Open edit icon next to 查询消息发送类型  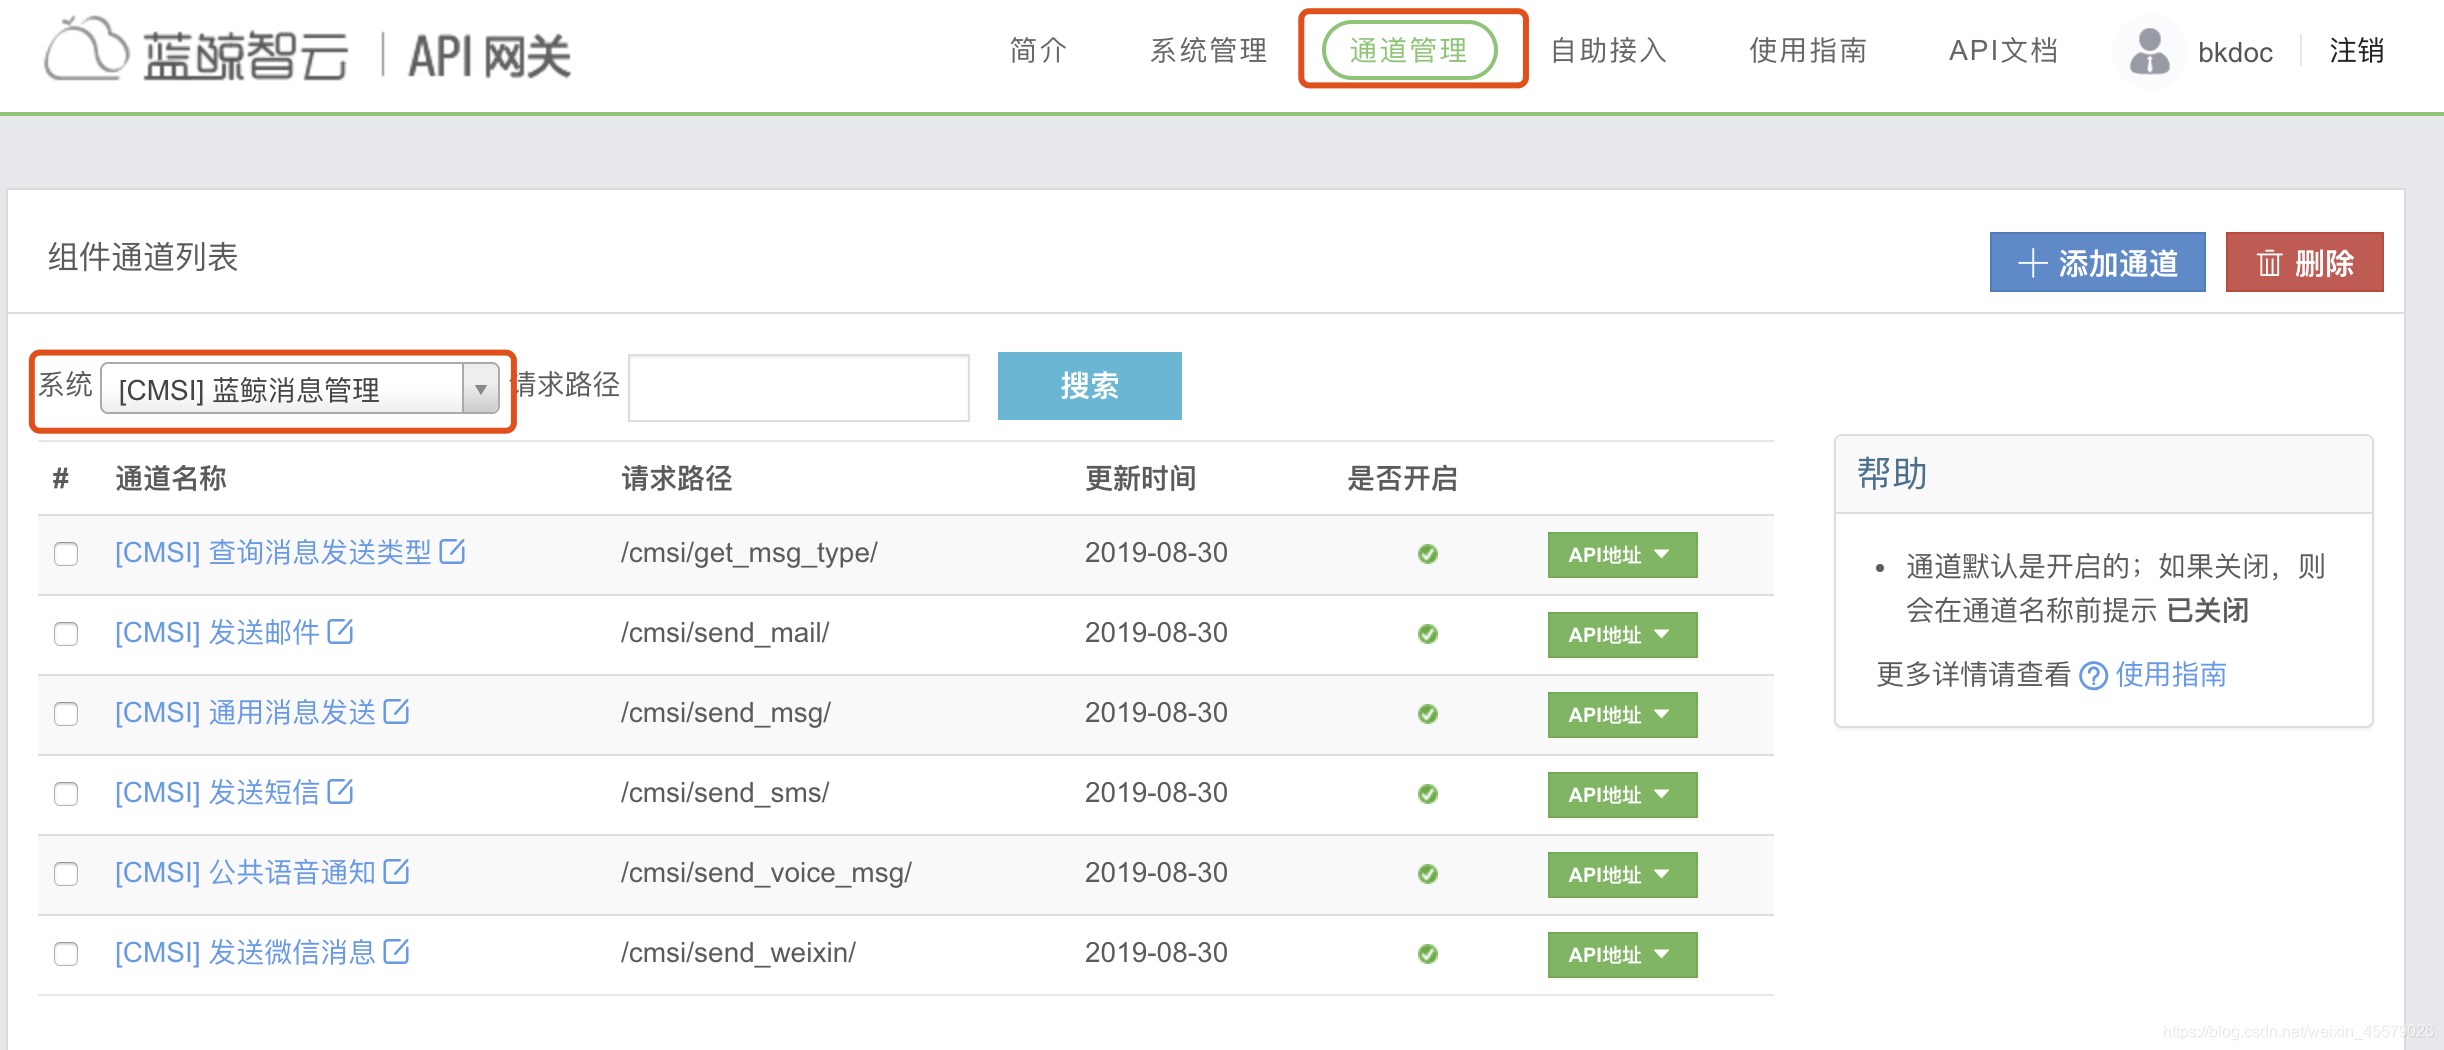(x=453, y=551)
